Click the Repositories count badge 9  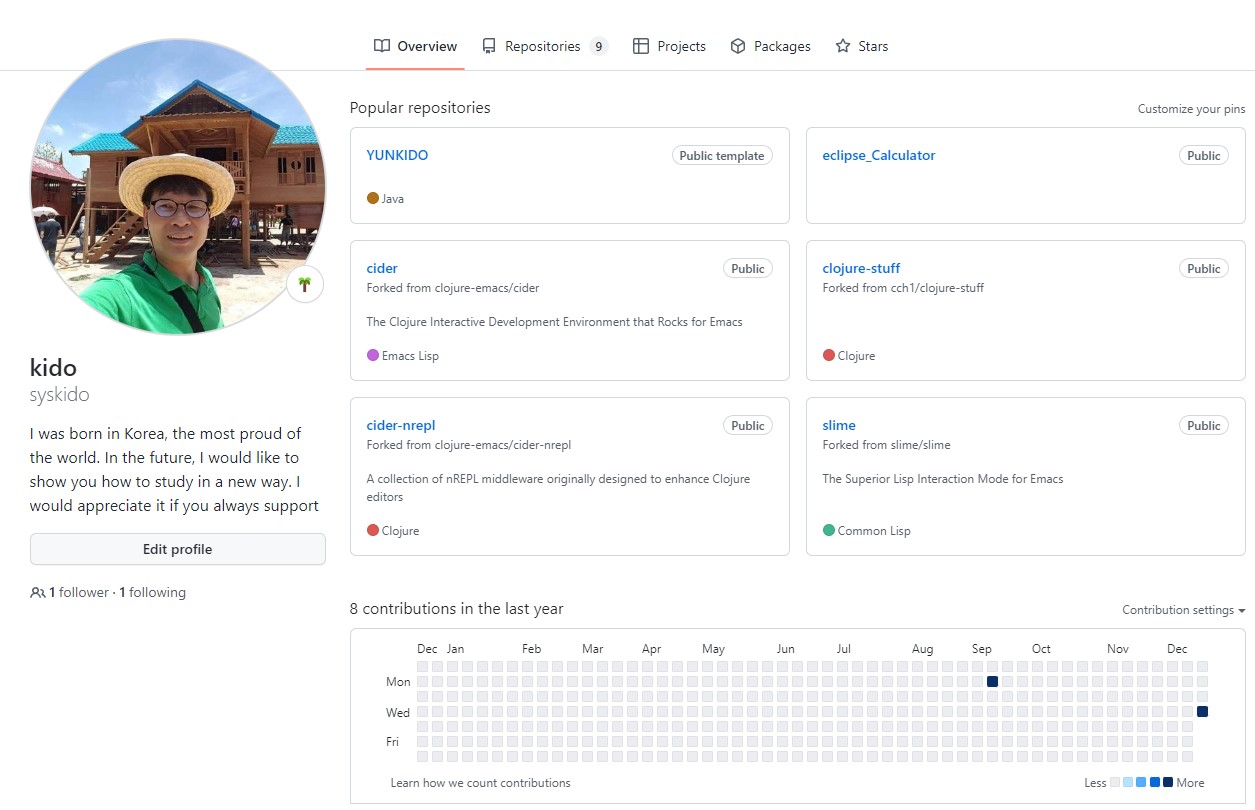[x=598, y=46]
